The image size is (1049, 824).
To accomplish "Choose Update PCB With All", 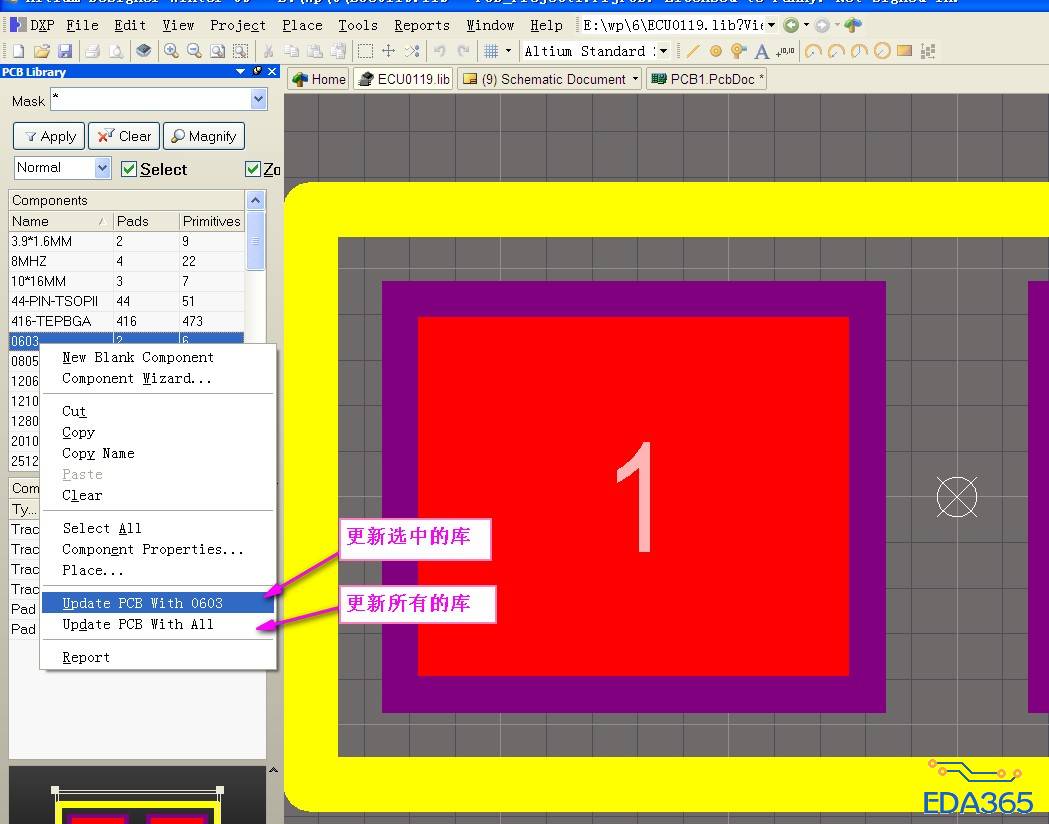I will point(158,624).
